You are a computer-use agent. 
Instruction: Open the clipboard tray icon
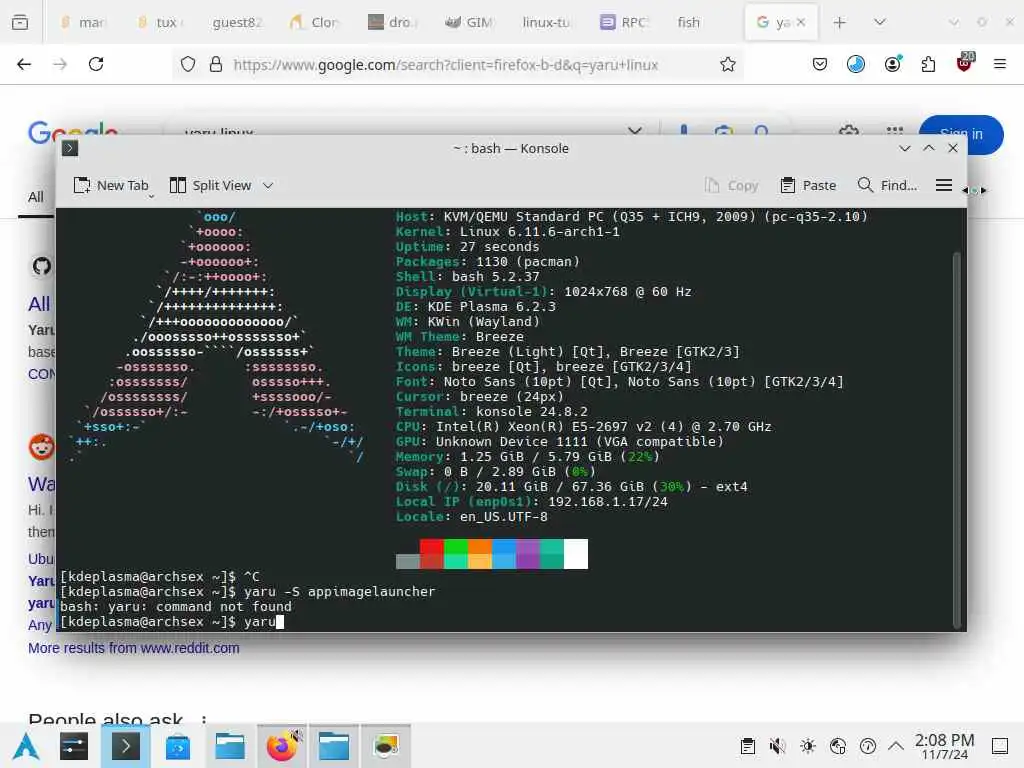tap(748, 746)
